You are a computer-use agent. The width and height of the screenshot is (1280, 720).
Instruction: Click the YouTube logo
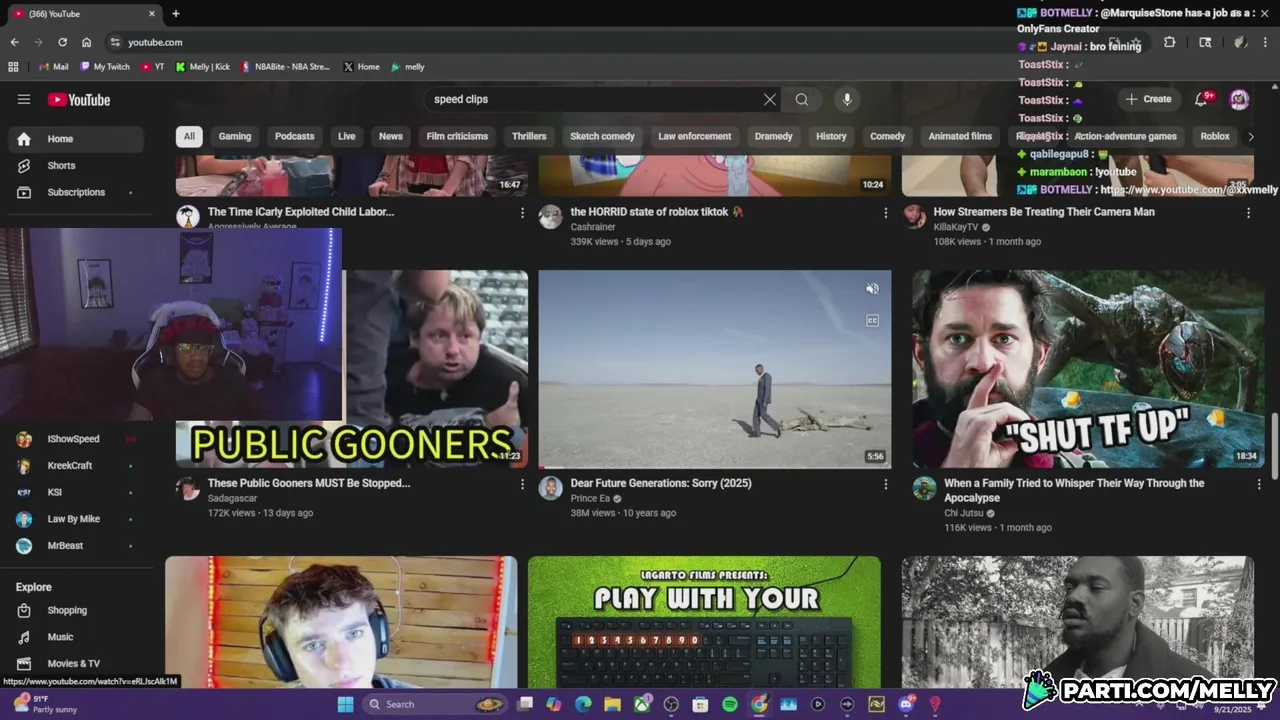(x=79, y=99)
